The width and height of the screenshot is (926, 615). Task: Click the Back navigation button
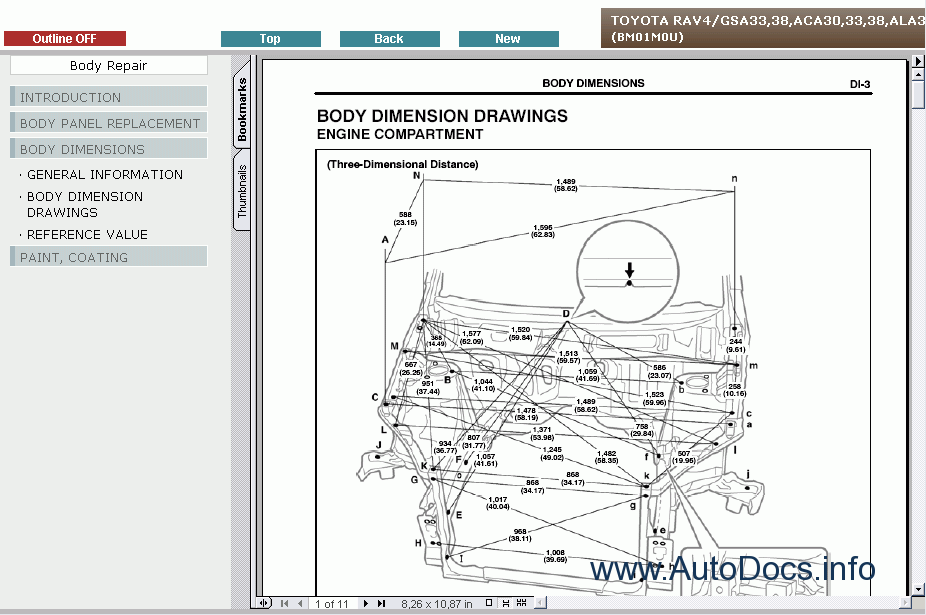point(389,38)
